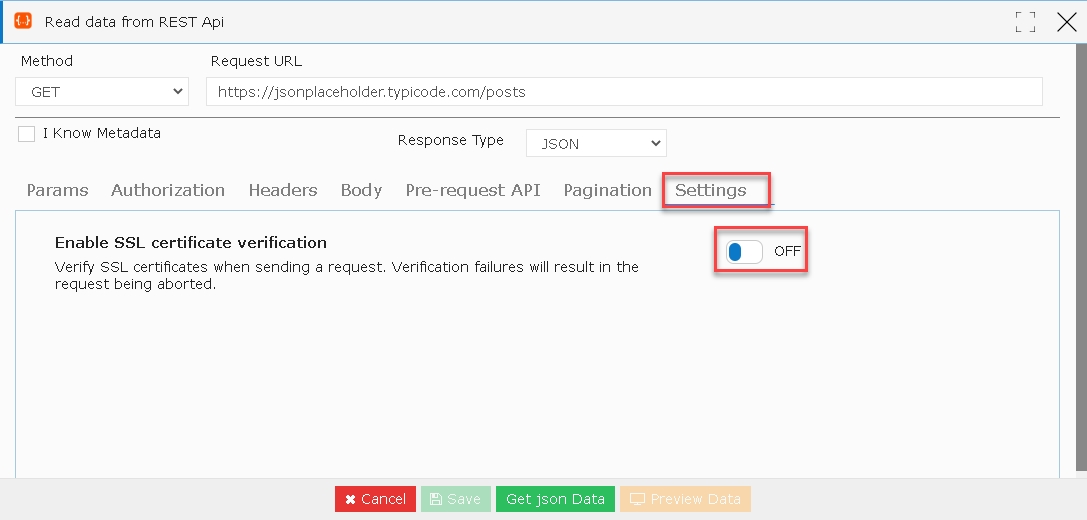Open the Response Type JSON dropdown
This screenshot has height=520, width=1087.
pyautogui.click(x=596, y=144)
